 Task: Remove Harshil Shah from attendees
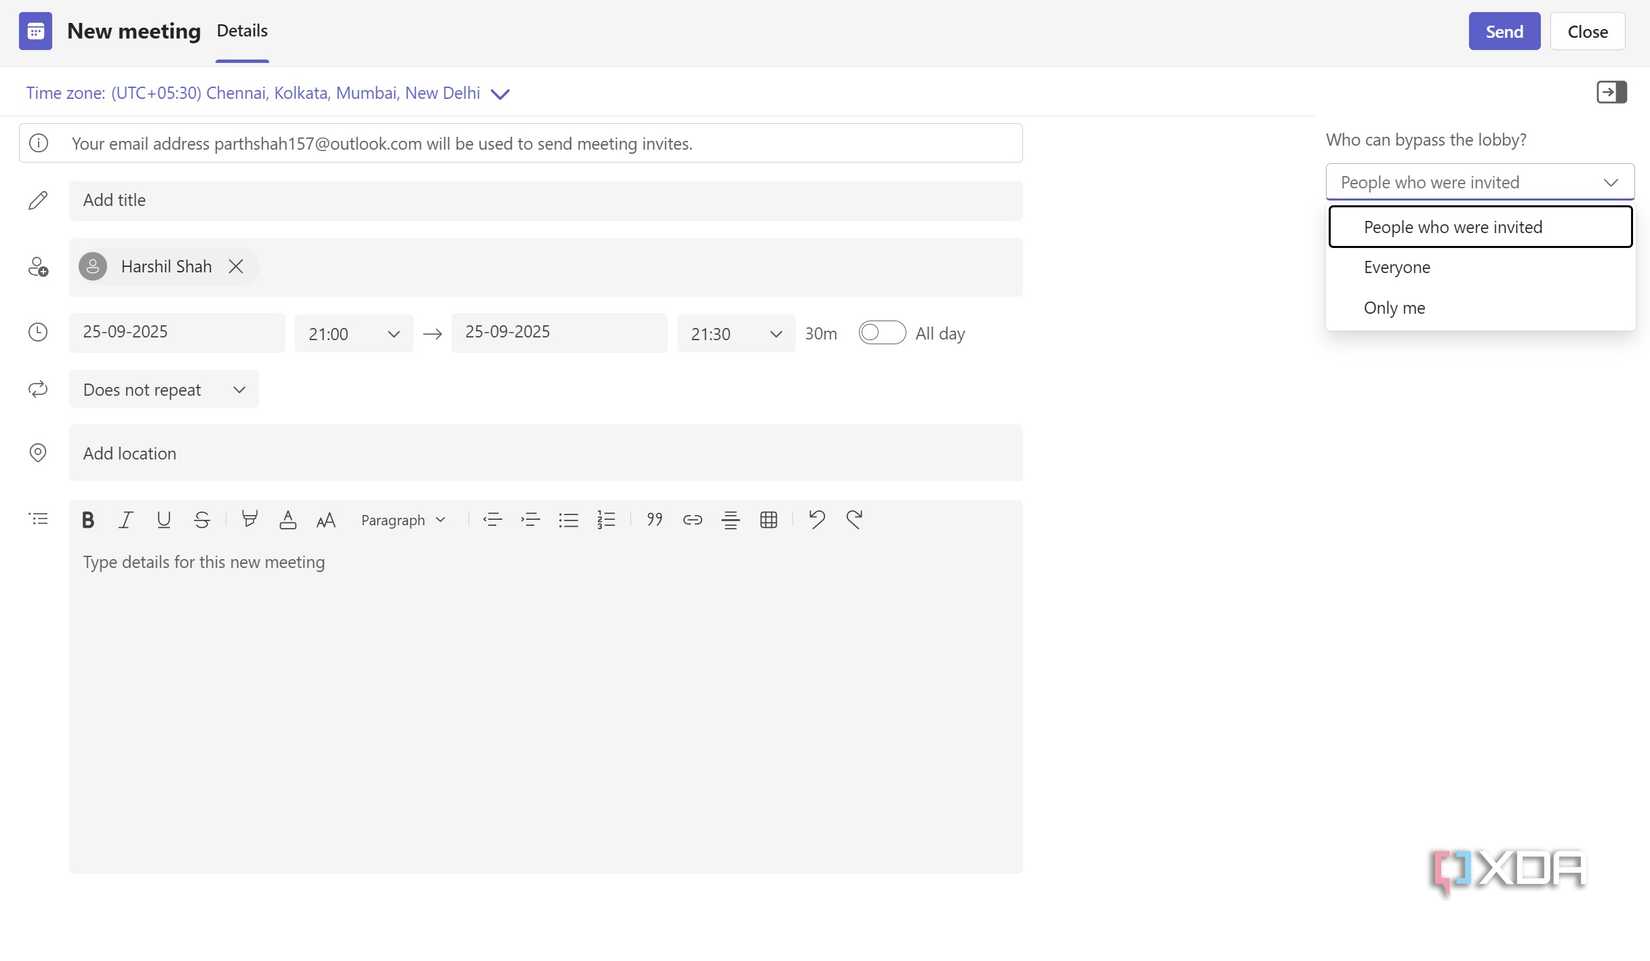(236, 267)
